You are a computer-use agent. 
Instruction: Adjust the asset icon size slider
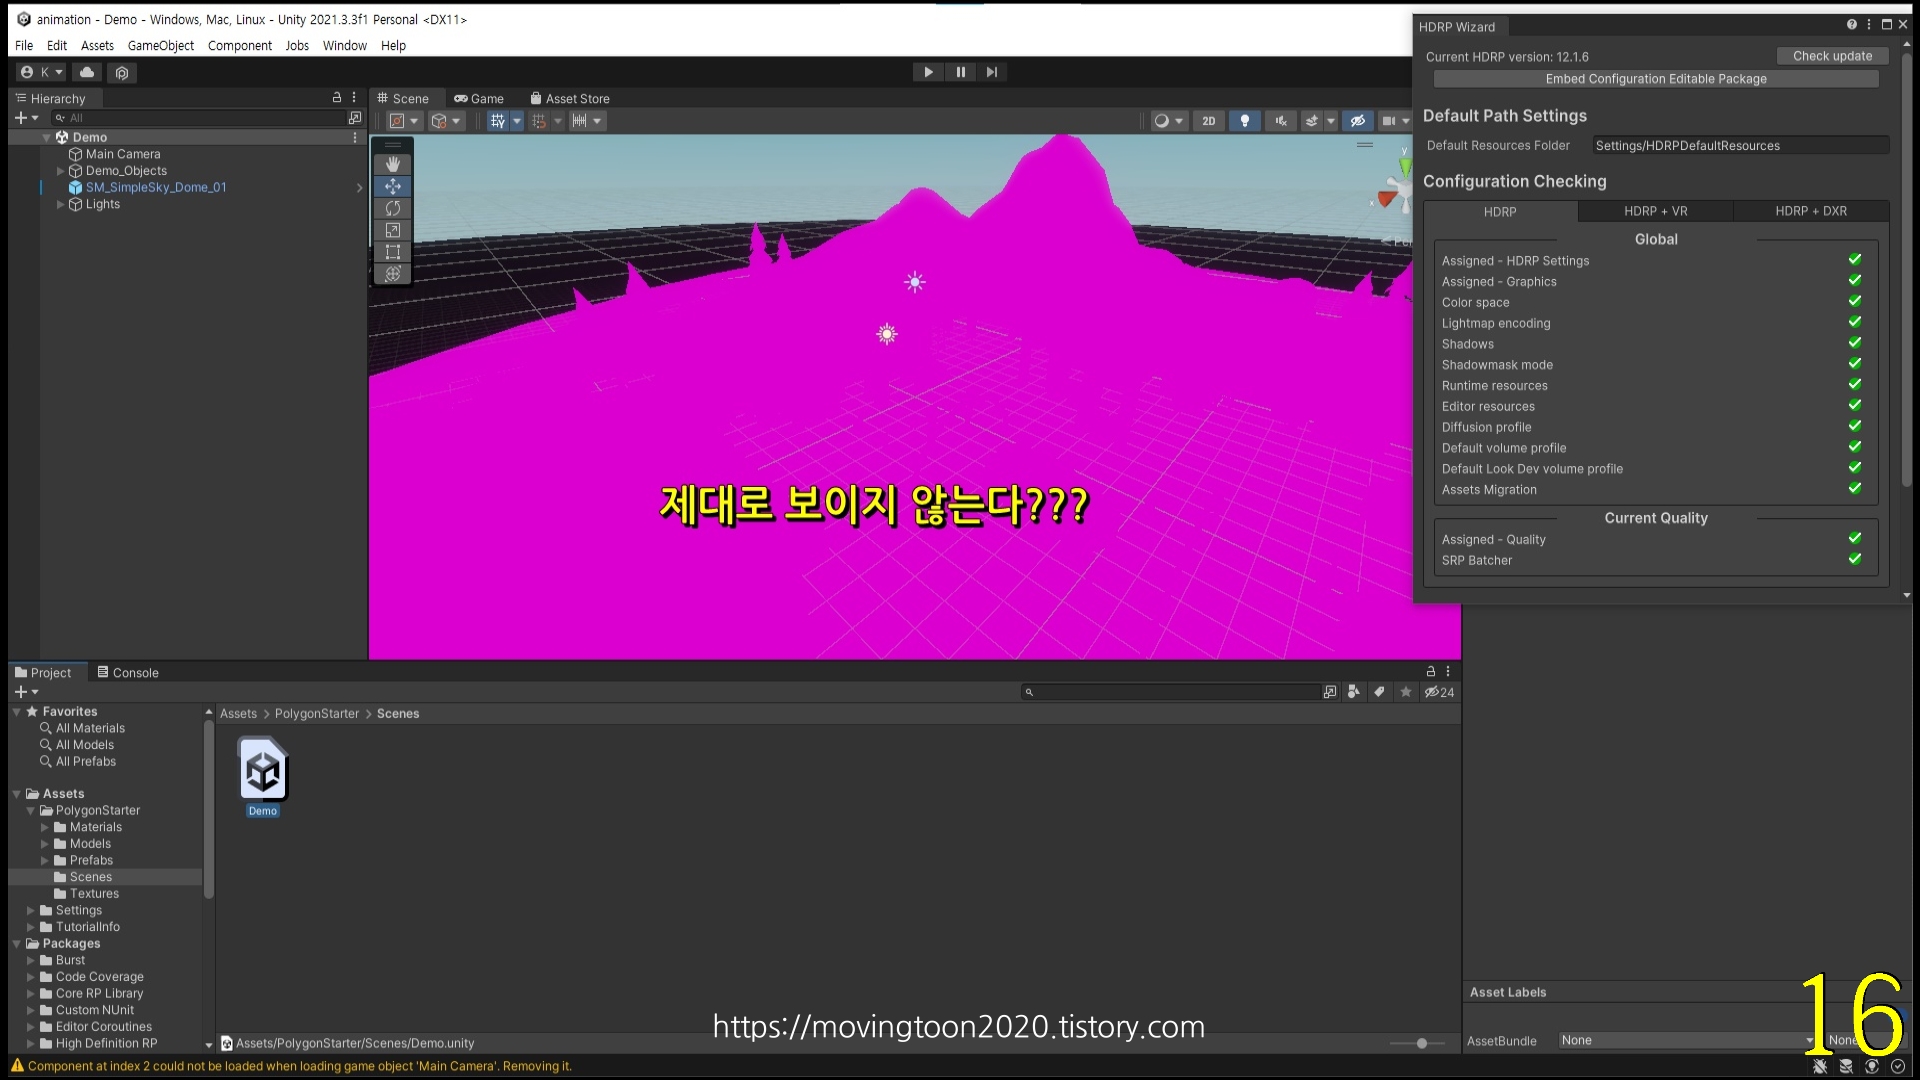pyautogui.click(x=1422, y=1043)
